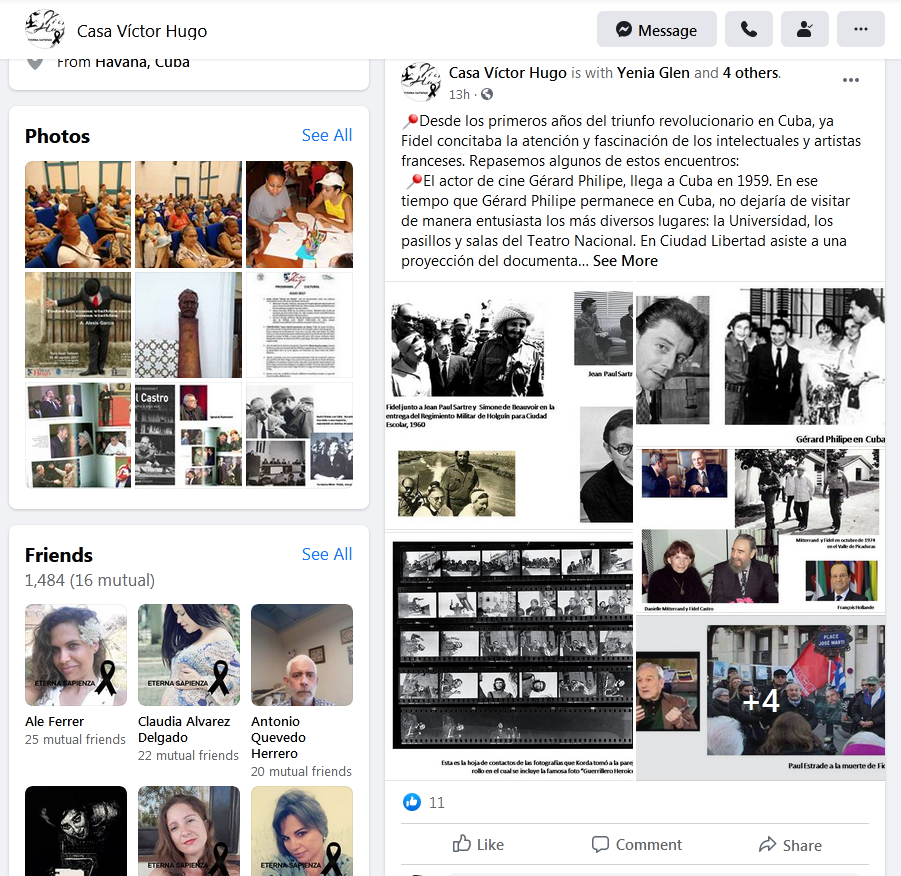Open the Gérard Philipe en Cuba image

pyautogui.click(x=760, y=364)
